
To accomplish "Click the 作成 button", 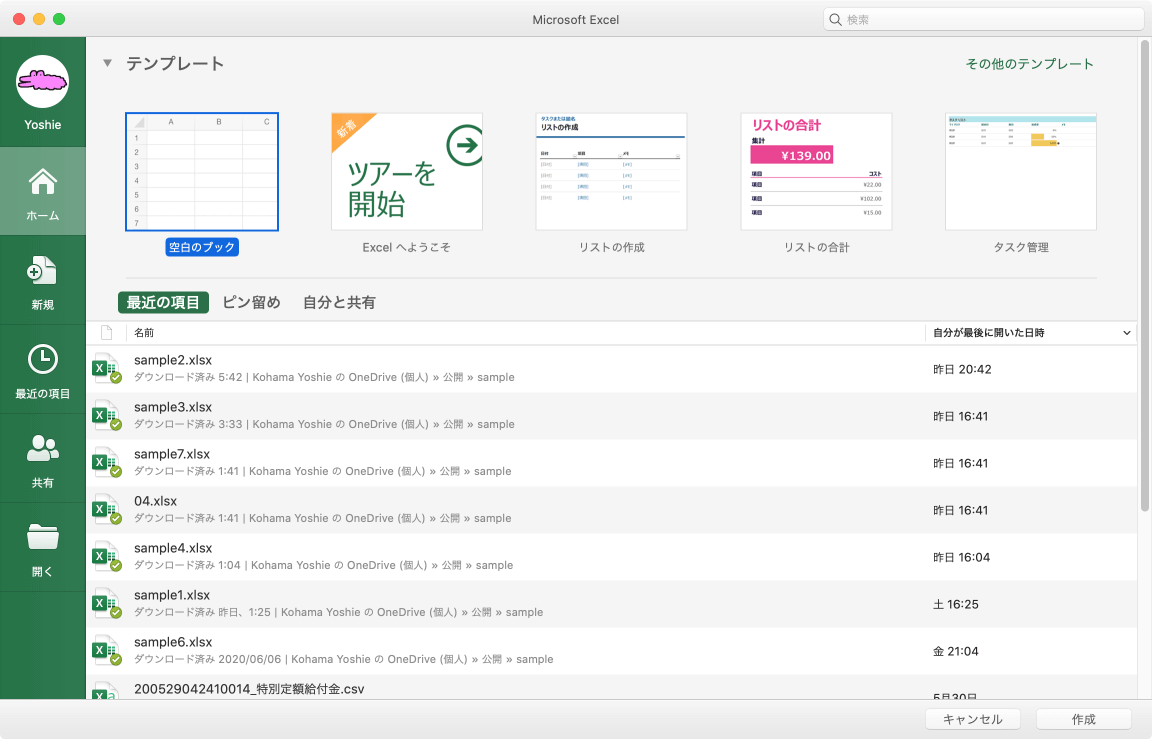I will (x=1084, y=719).
